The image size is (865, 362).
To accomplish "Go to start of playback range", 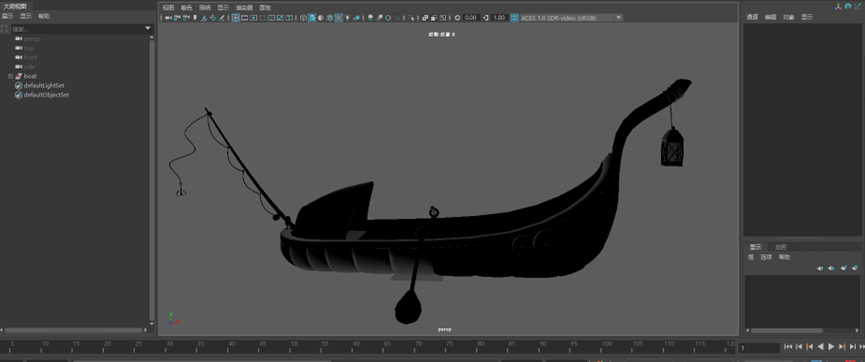I will pos(788,347).
